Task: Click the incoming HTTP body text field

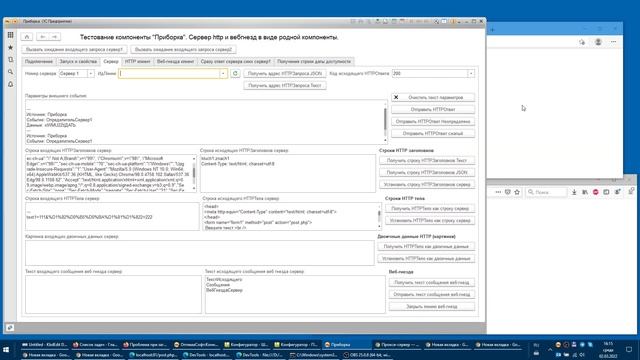Action: pos(112,216)
